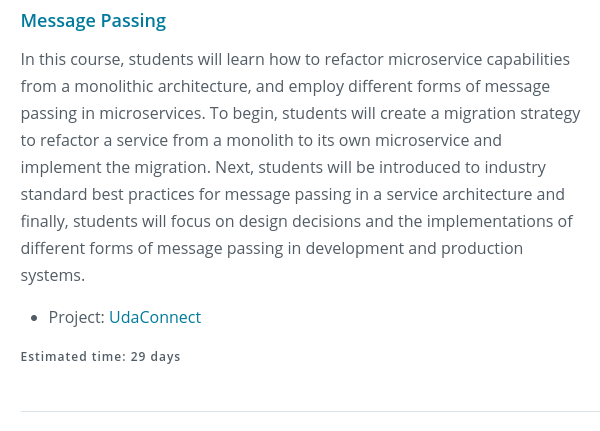Click the paragraph line starting 'In this course'
The height and width of the screenshot is (431, 600).
[295, 60]
